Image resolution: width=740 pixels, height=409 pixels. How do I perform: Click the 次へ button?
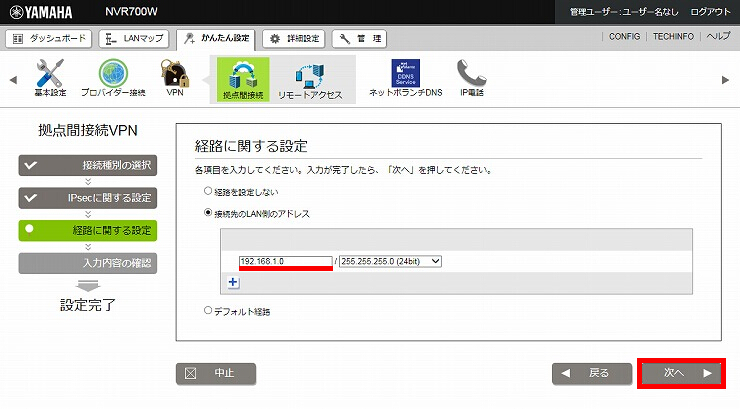coord(681,373)
